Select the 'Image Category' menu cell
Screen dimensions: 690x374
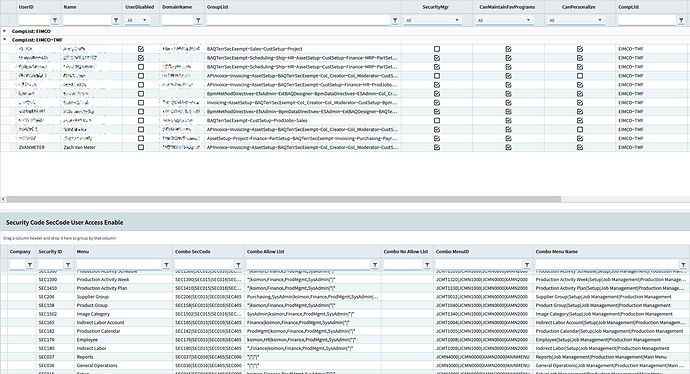point(124,314)
